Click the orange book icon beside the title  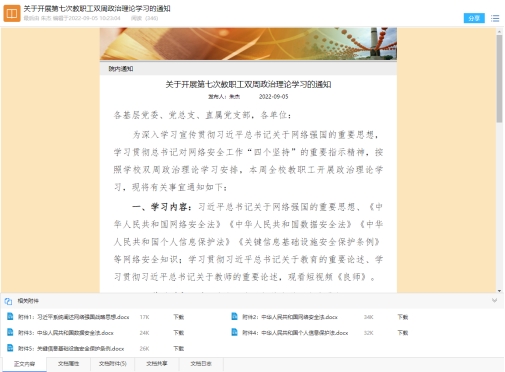pyautogui.click(x=12, y=14)
